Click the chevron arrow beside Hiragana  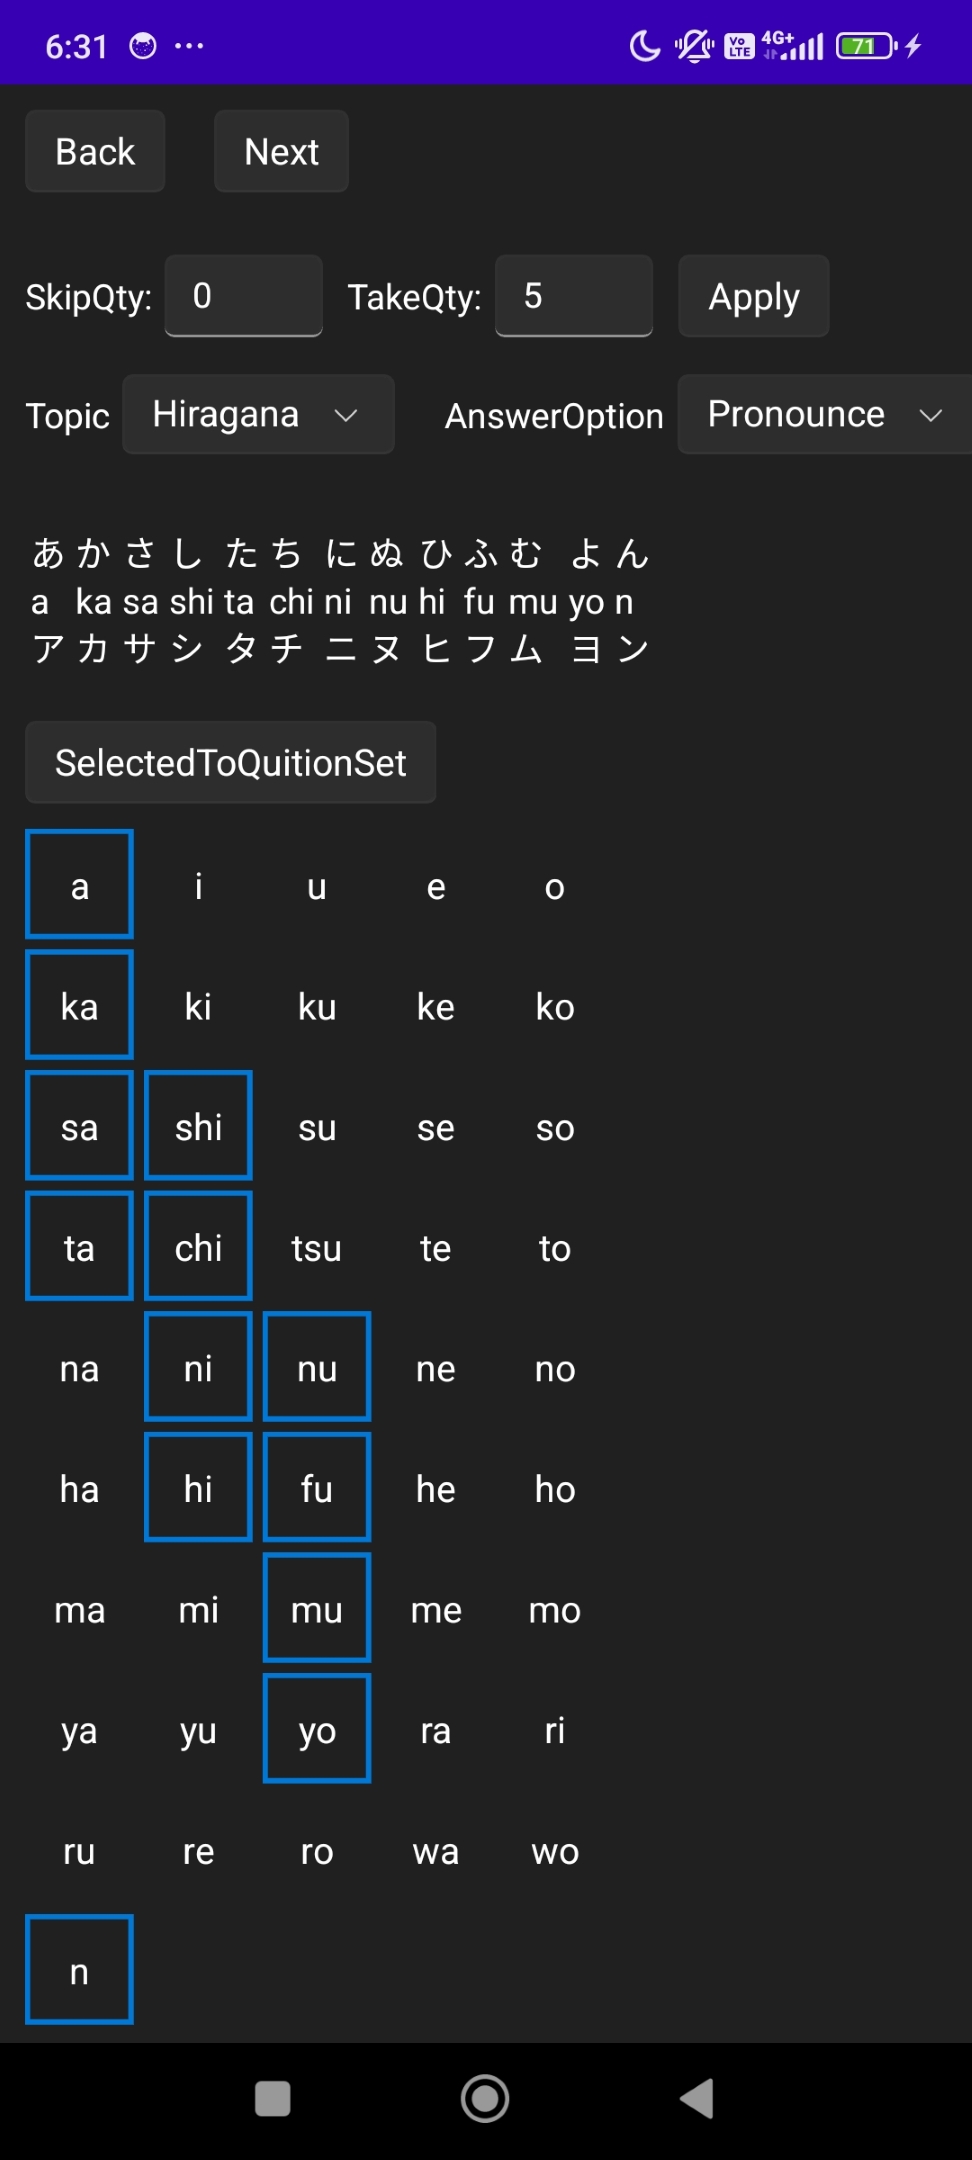(x=346, y=415)
